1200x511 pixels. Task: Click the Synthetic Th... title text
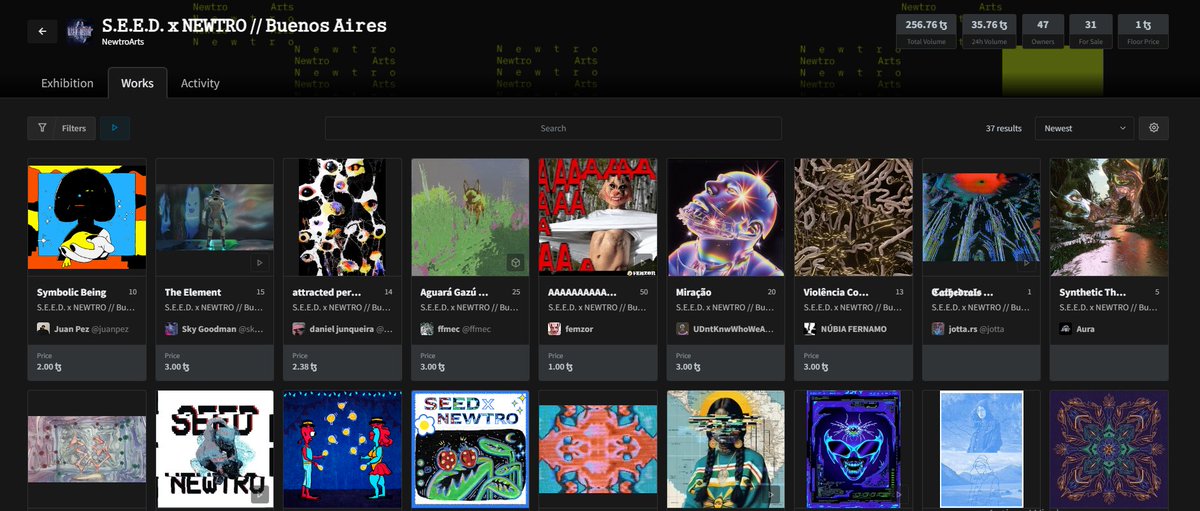(1094, 292)
